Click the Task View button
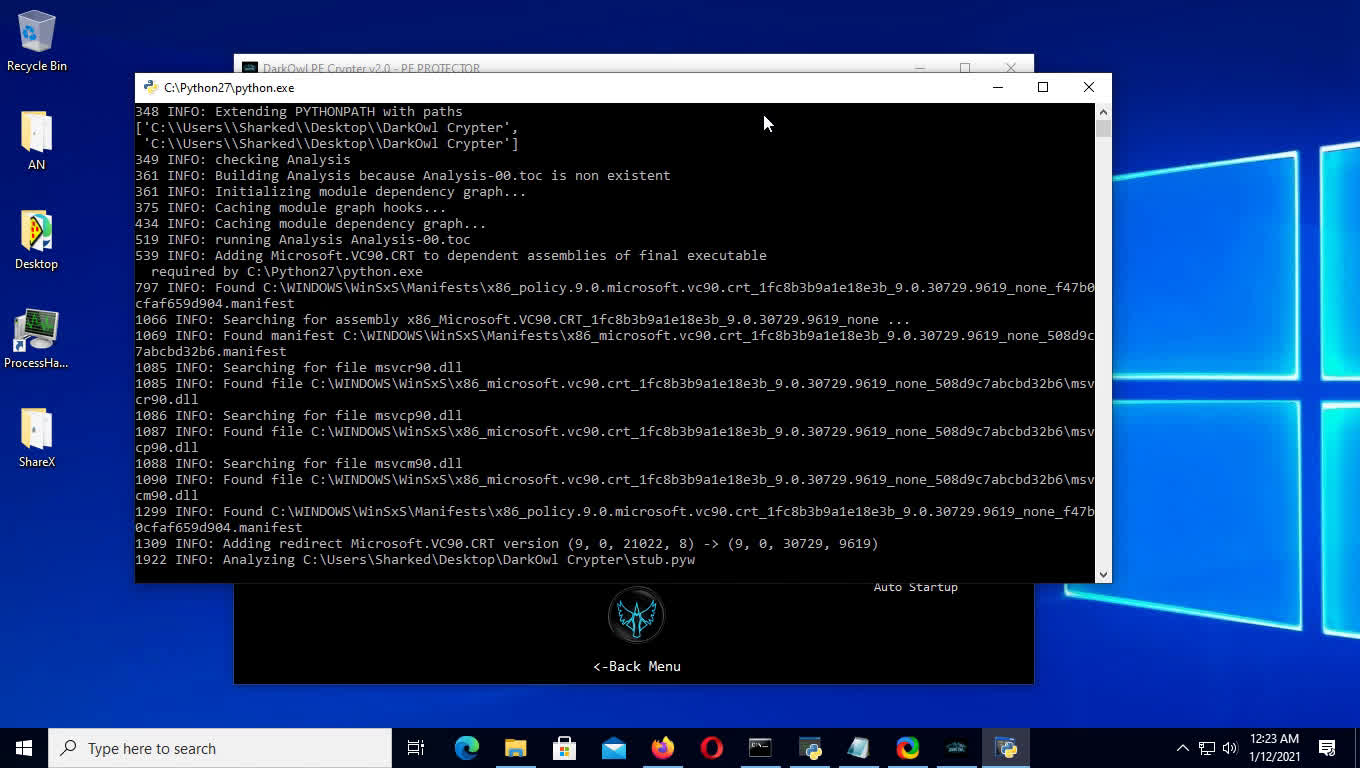1360x768 pixels. 416,748
